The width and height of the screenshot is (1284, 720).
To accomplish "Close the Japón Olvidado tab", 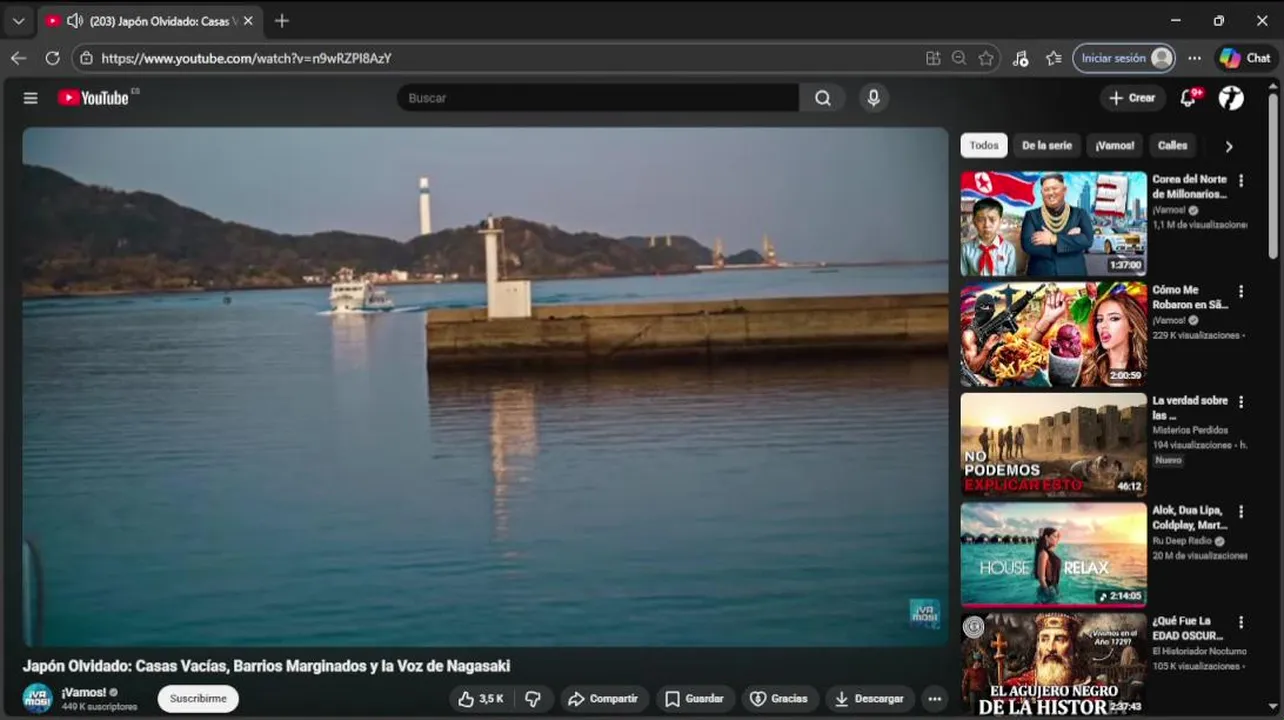I will pos(248,21).
